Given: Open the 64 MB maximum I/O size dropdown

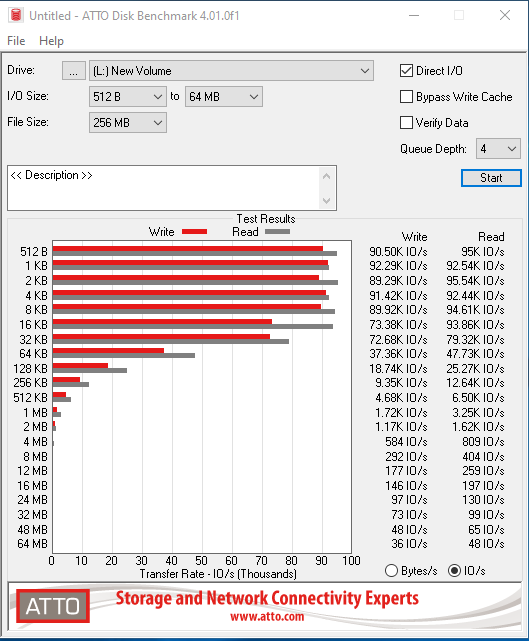Looking at the screenshot, I should (x=224, y=97).
